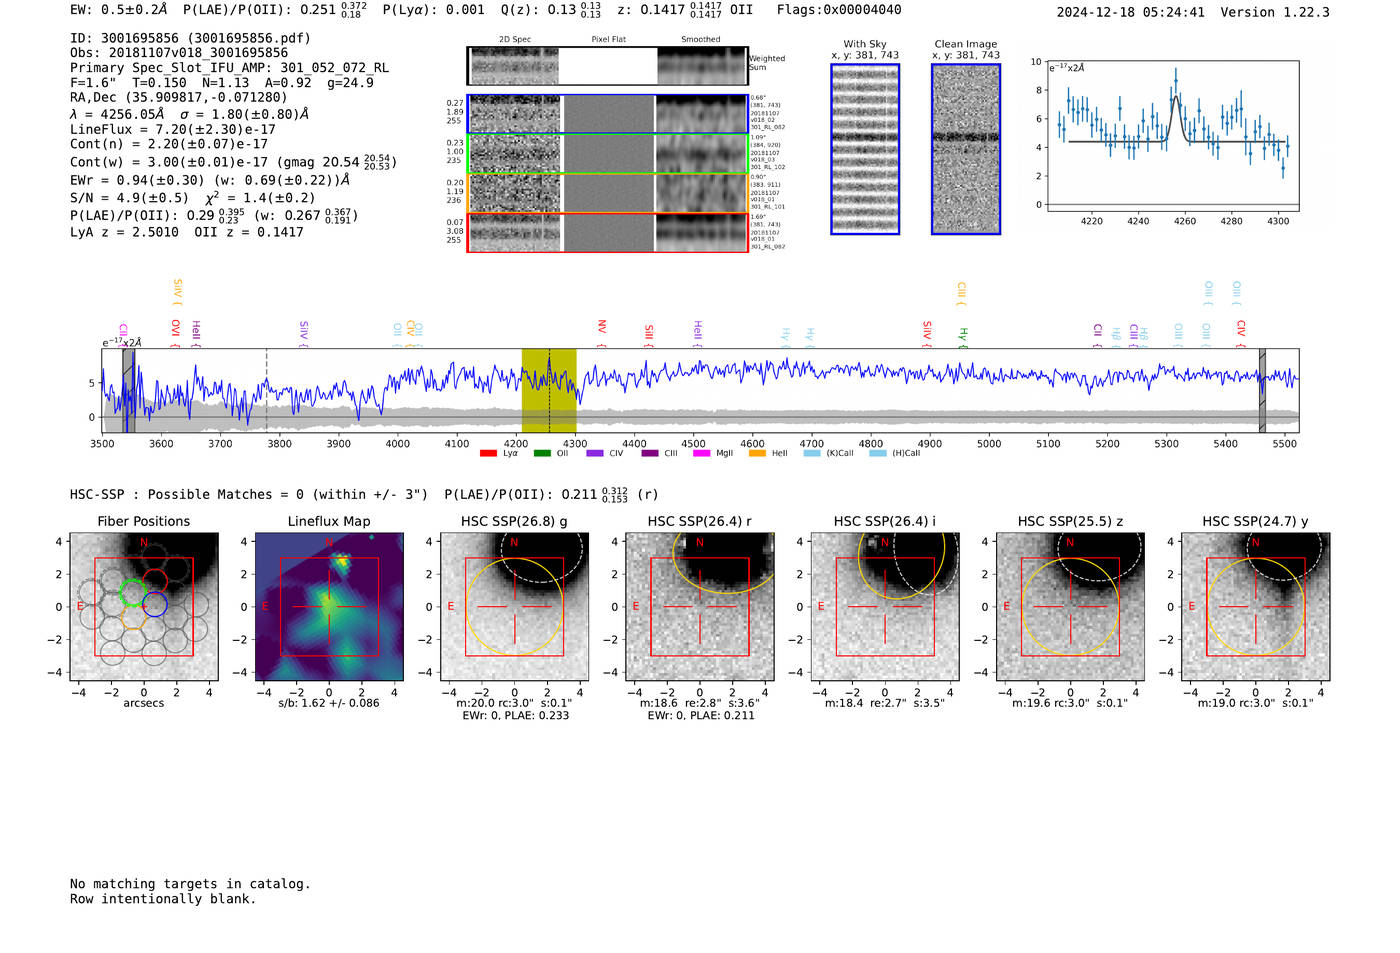Select the blue-bordered fiber spectrum row
The image size is (1400, 953).
(608, 114)
